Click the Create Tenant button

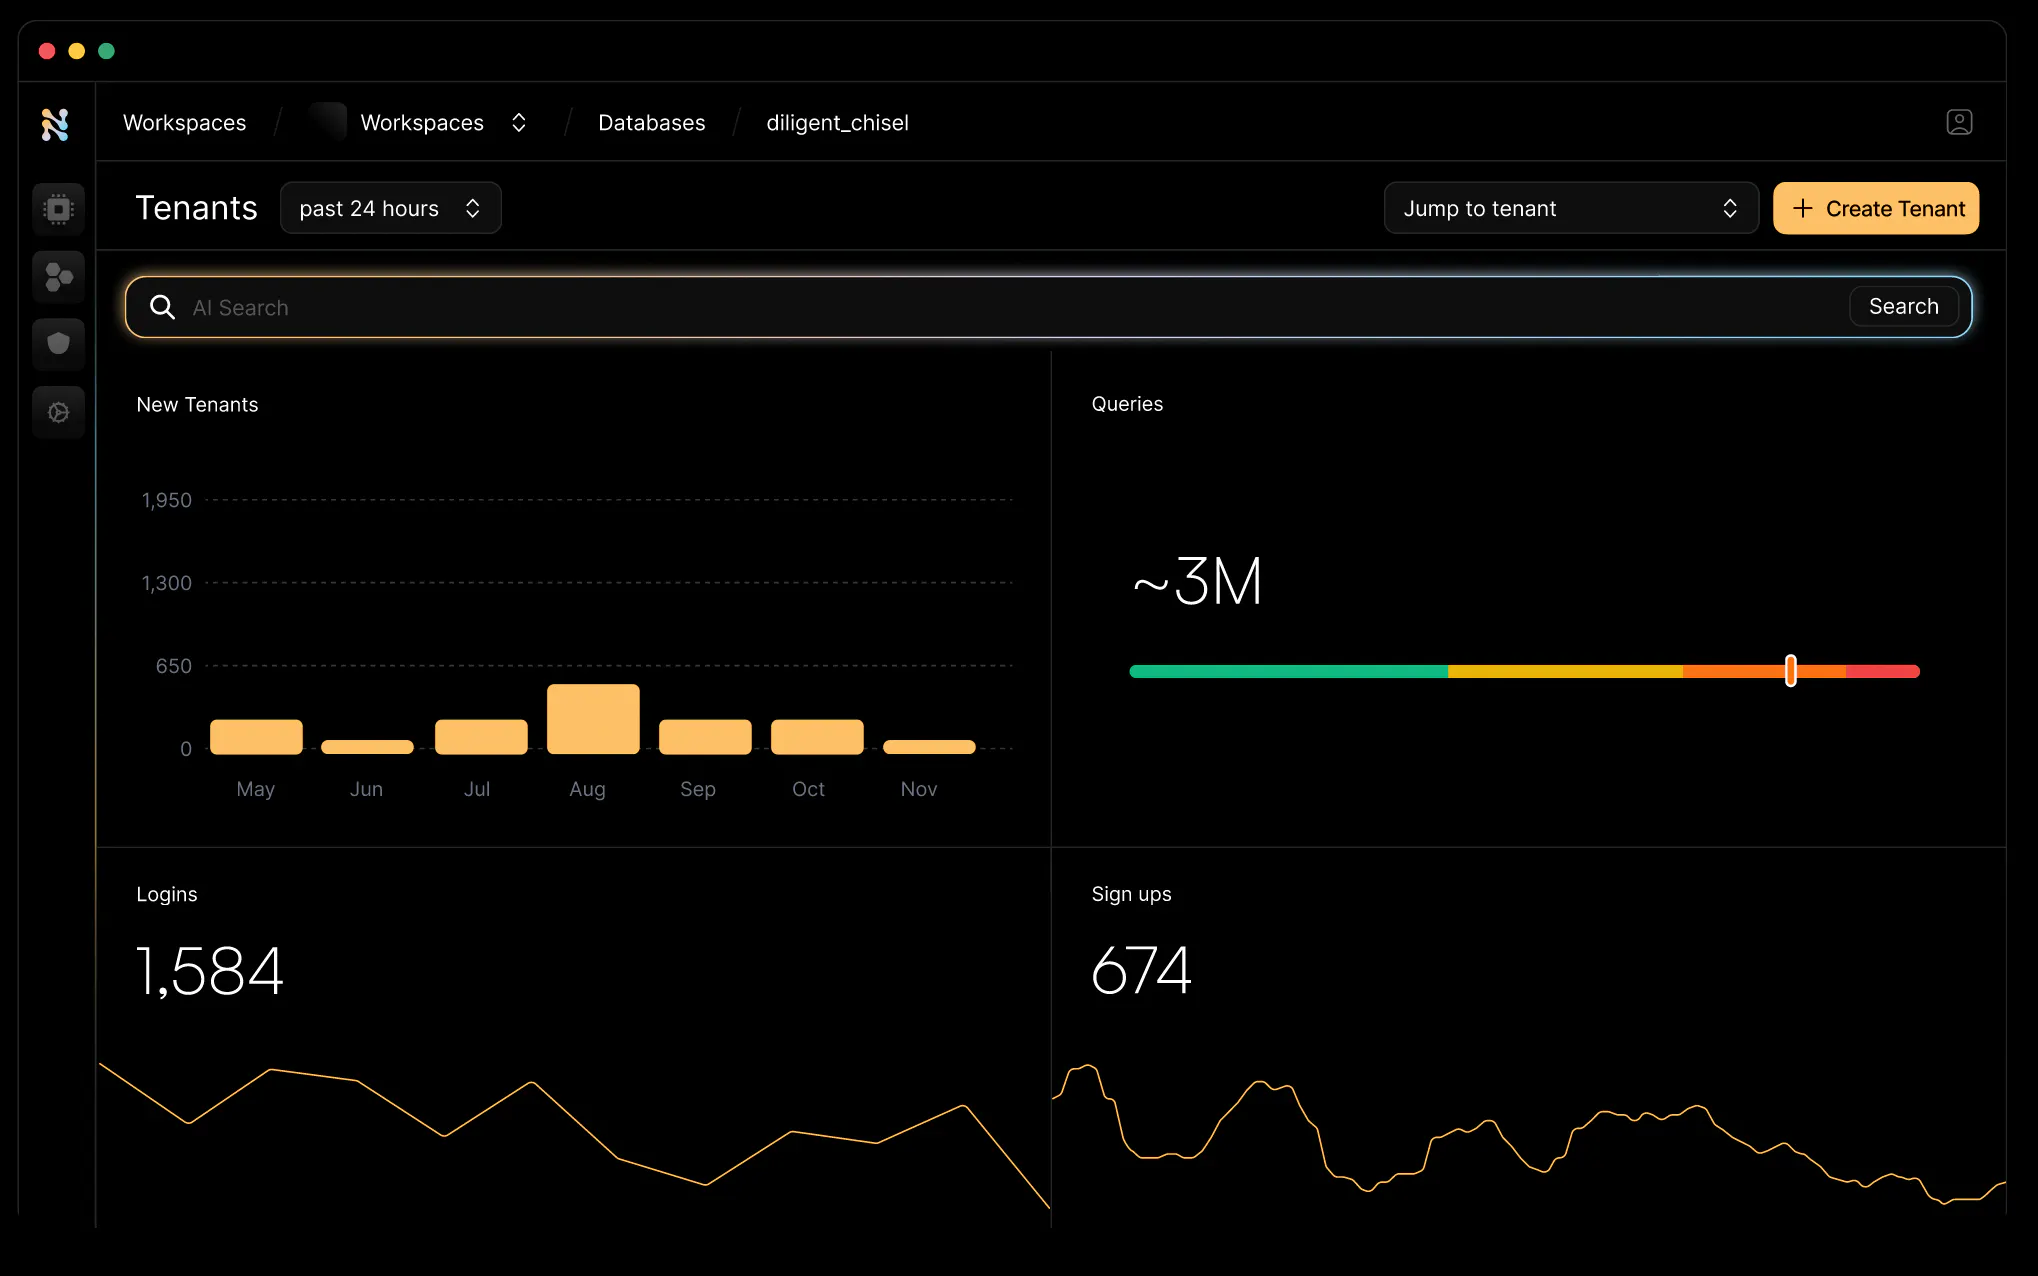[1876, 207]
